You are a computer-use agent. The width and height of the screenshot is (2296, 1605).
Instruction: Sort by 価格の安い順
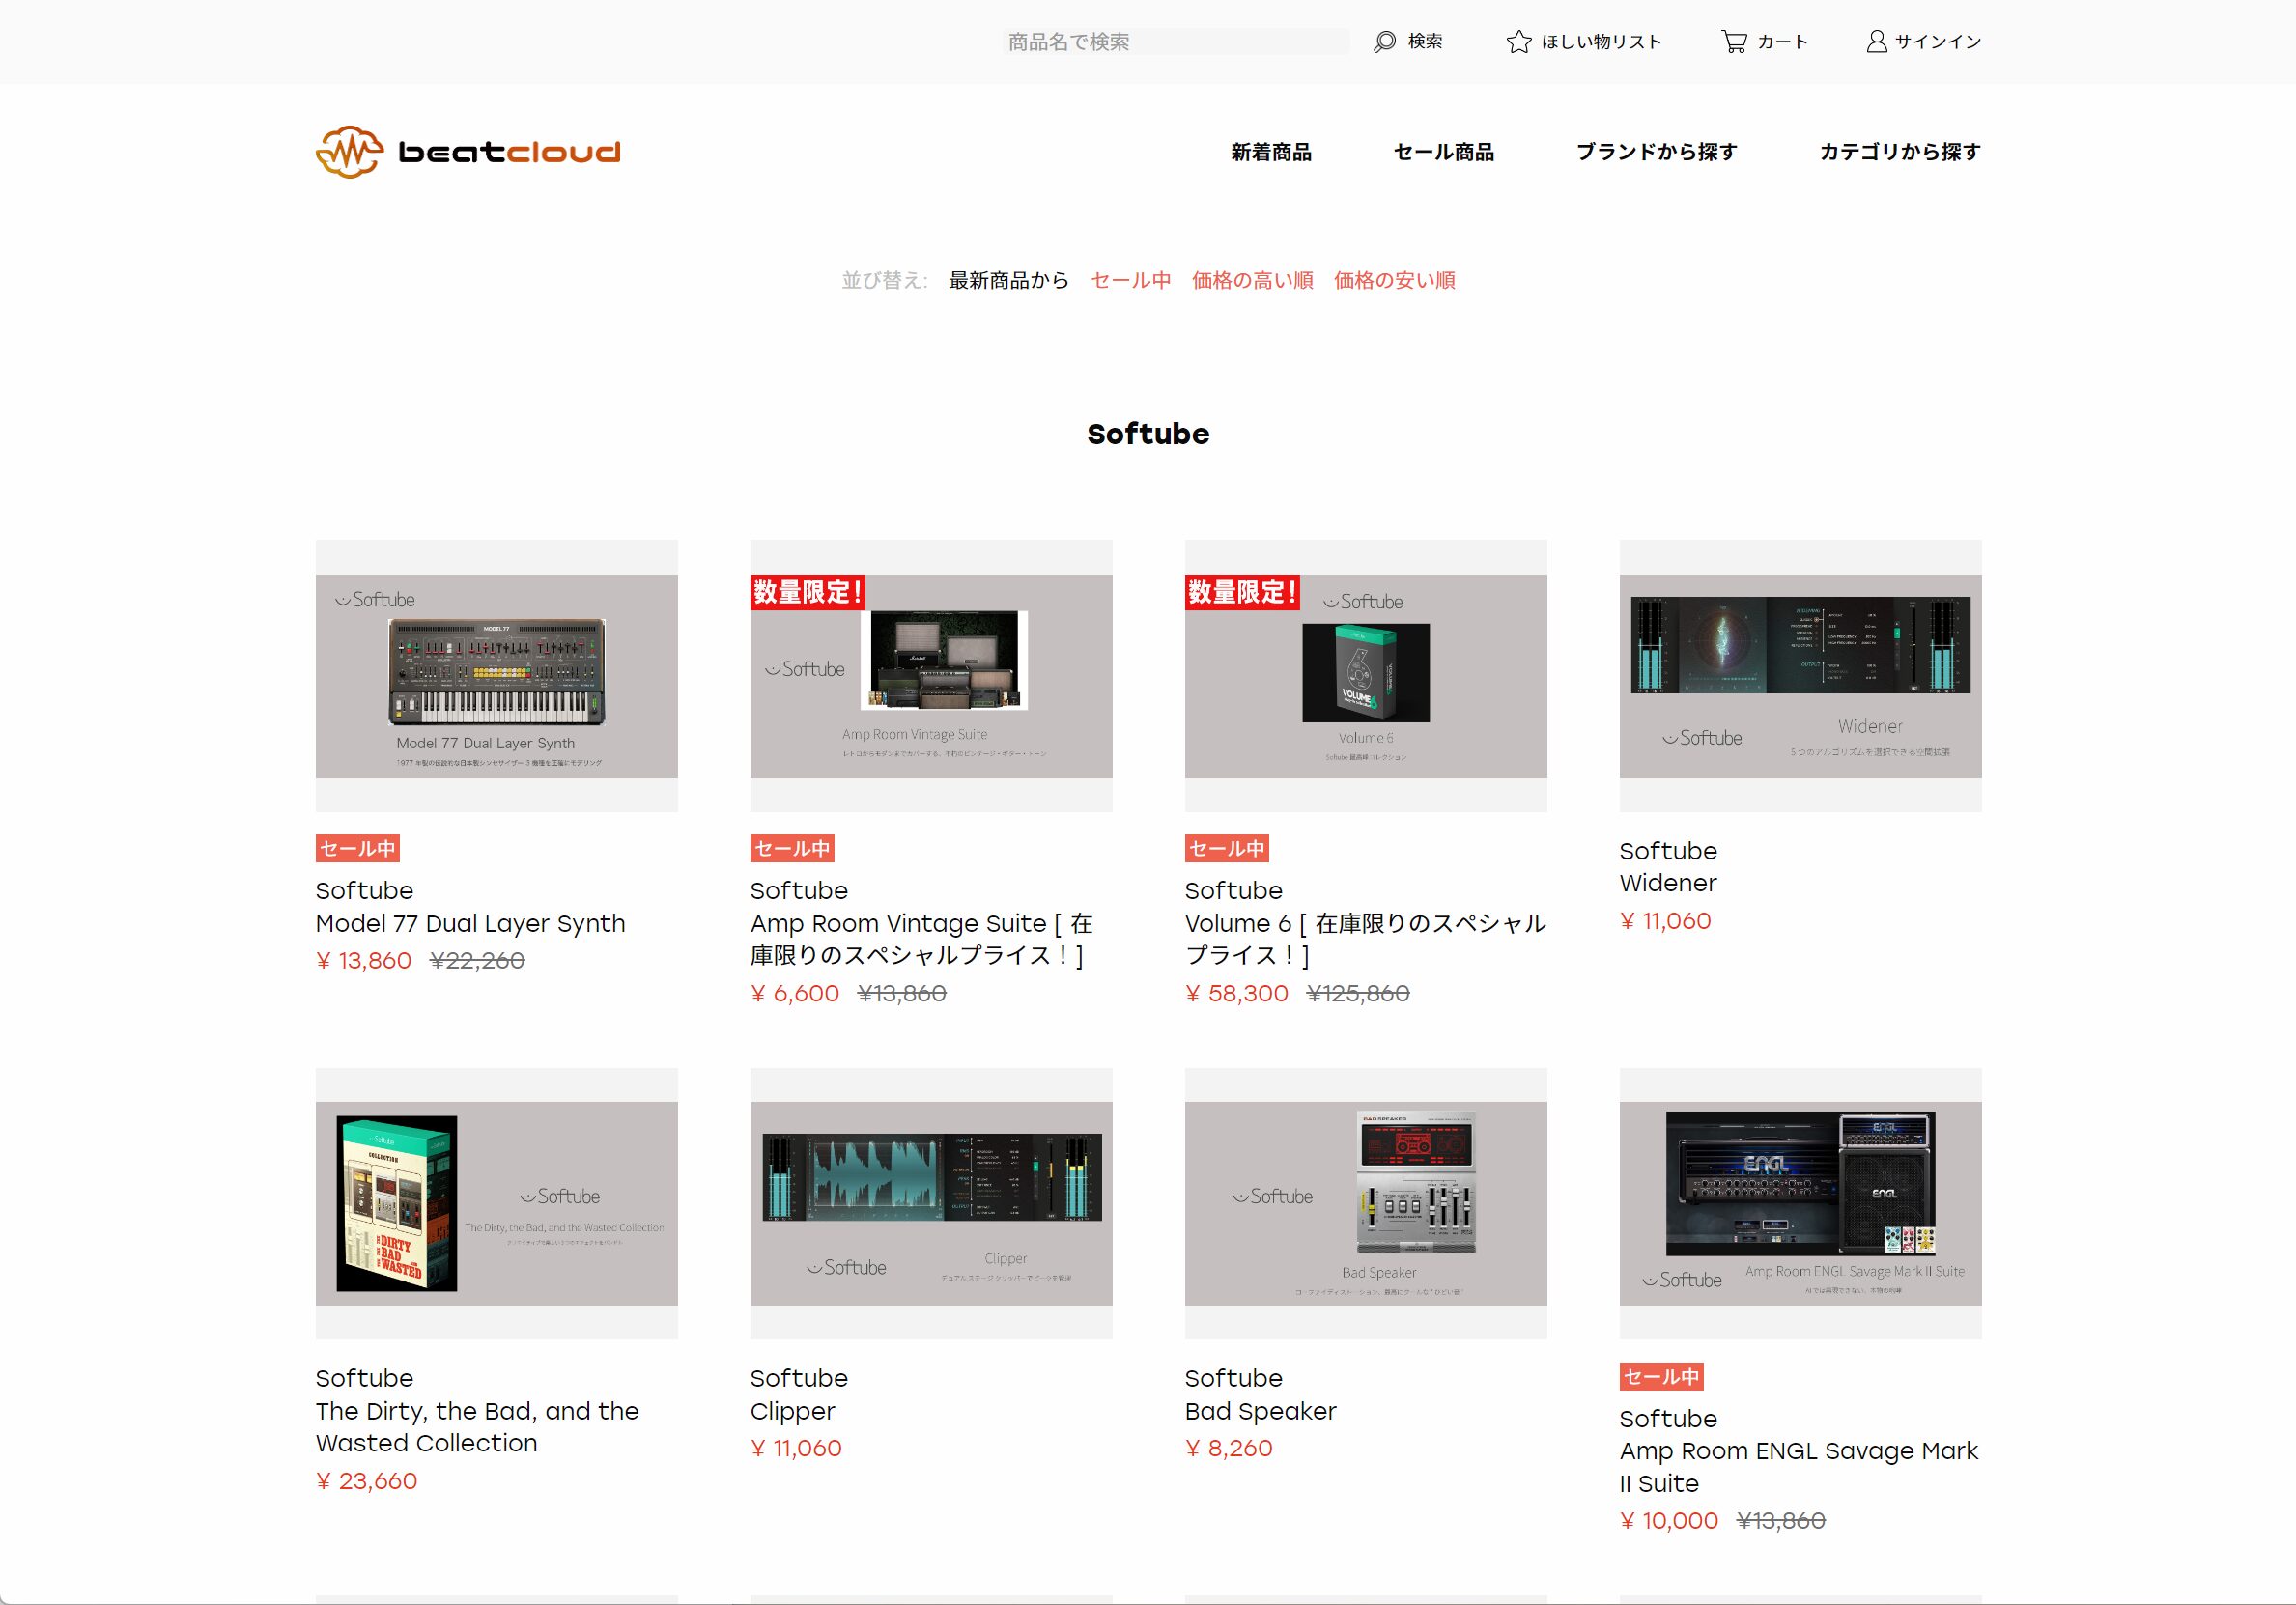coord(1394,280)
